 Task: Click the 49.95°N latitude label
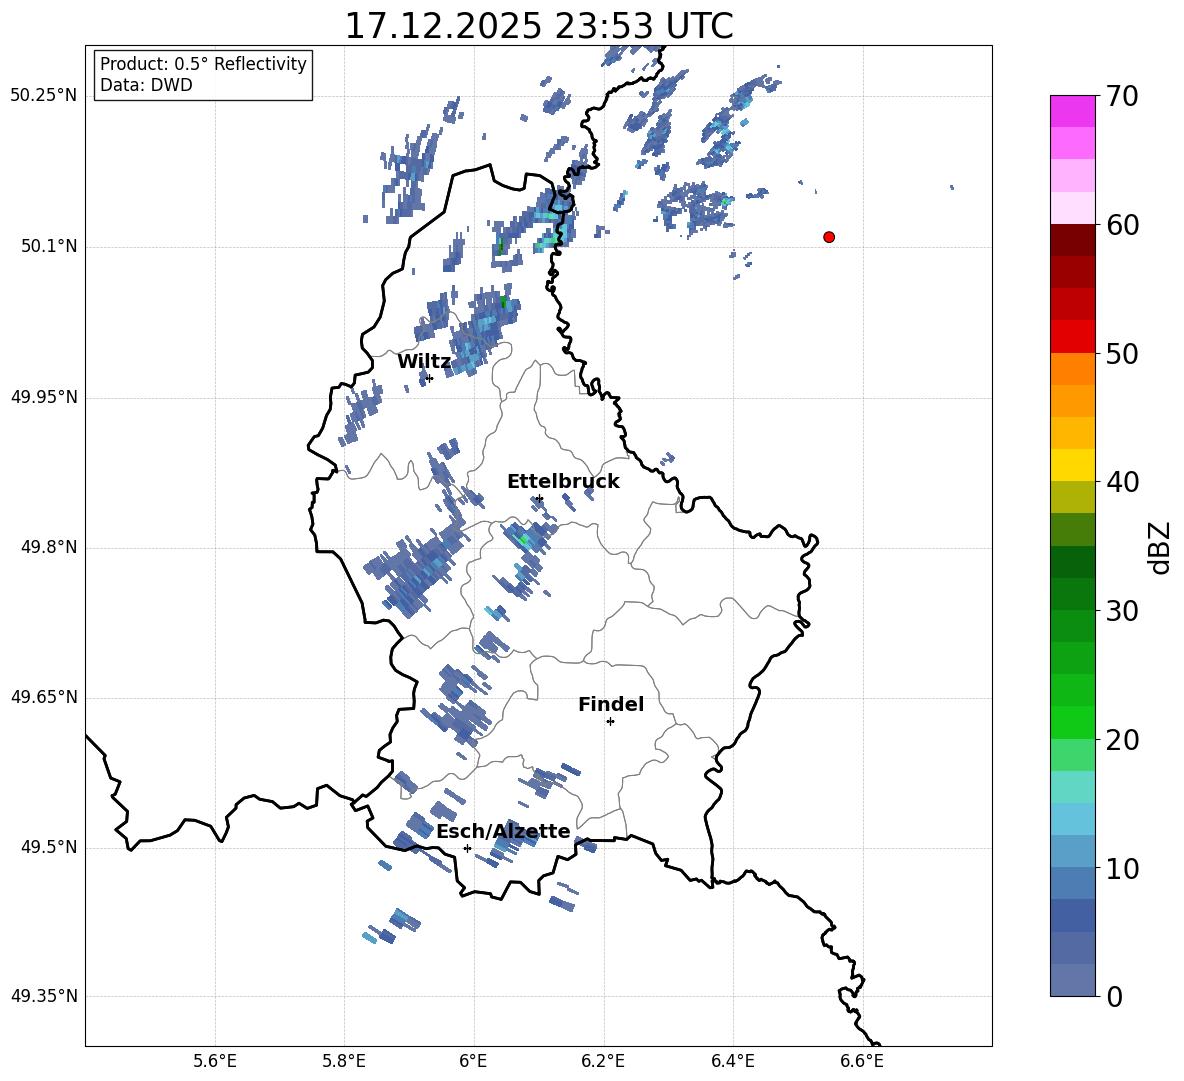pos(44,397)
